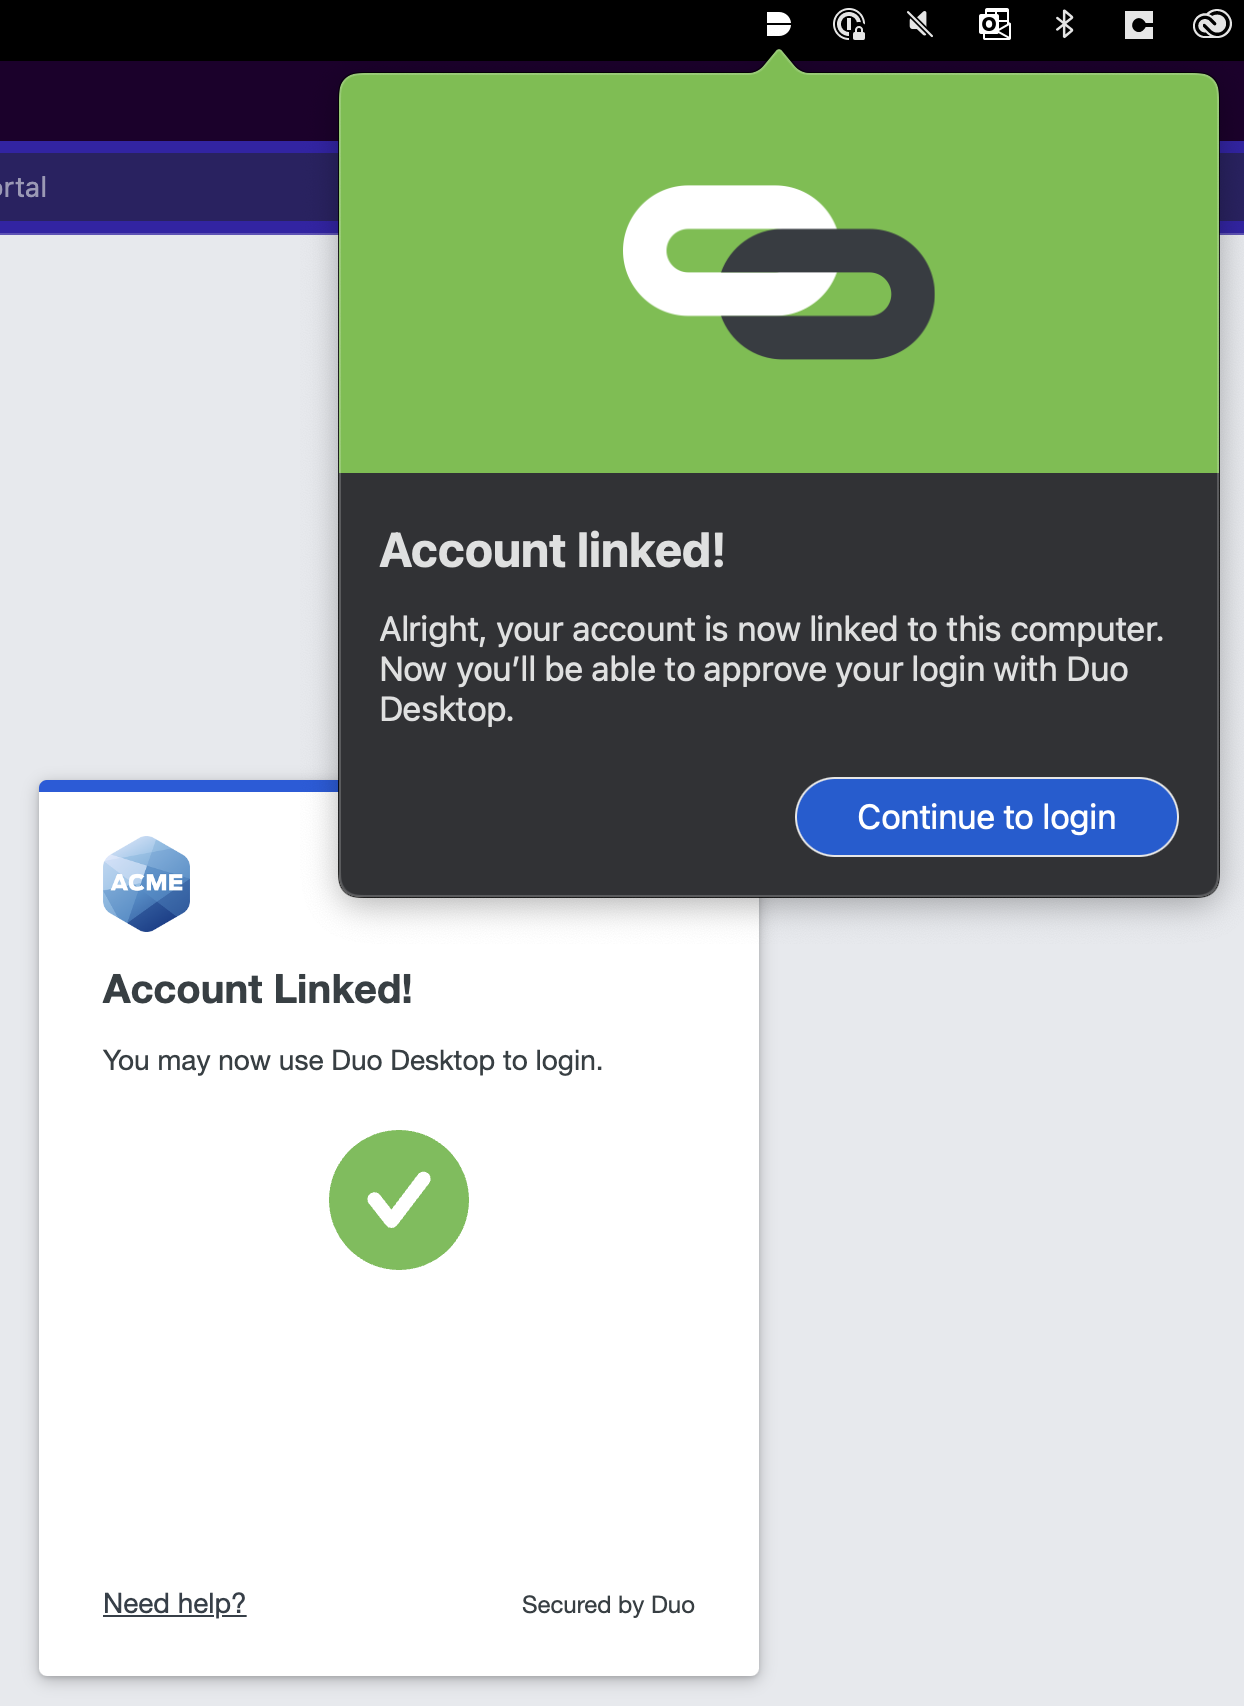Click the popup arrow pointing at Duo icon
The image size is (1244, 1706).
(x=778, y=58)
